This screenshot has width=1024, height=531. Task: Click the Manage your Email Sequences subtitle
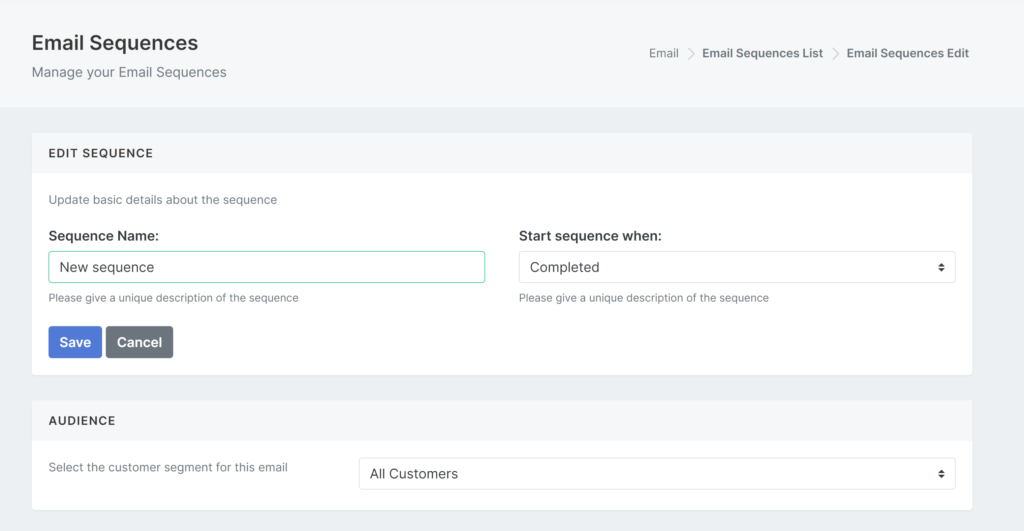tap(129, 72)
